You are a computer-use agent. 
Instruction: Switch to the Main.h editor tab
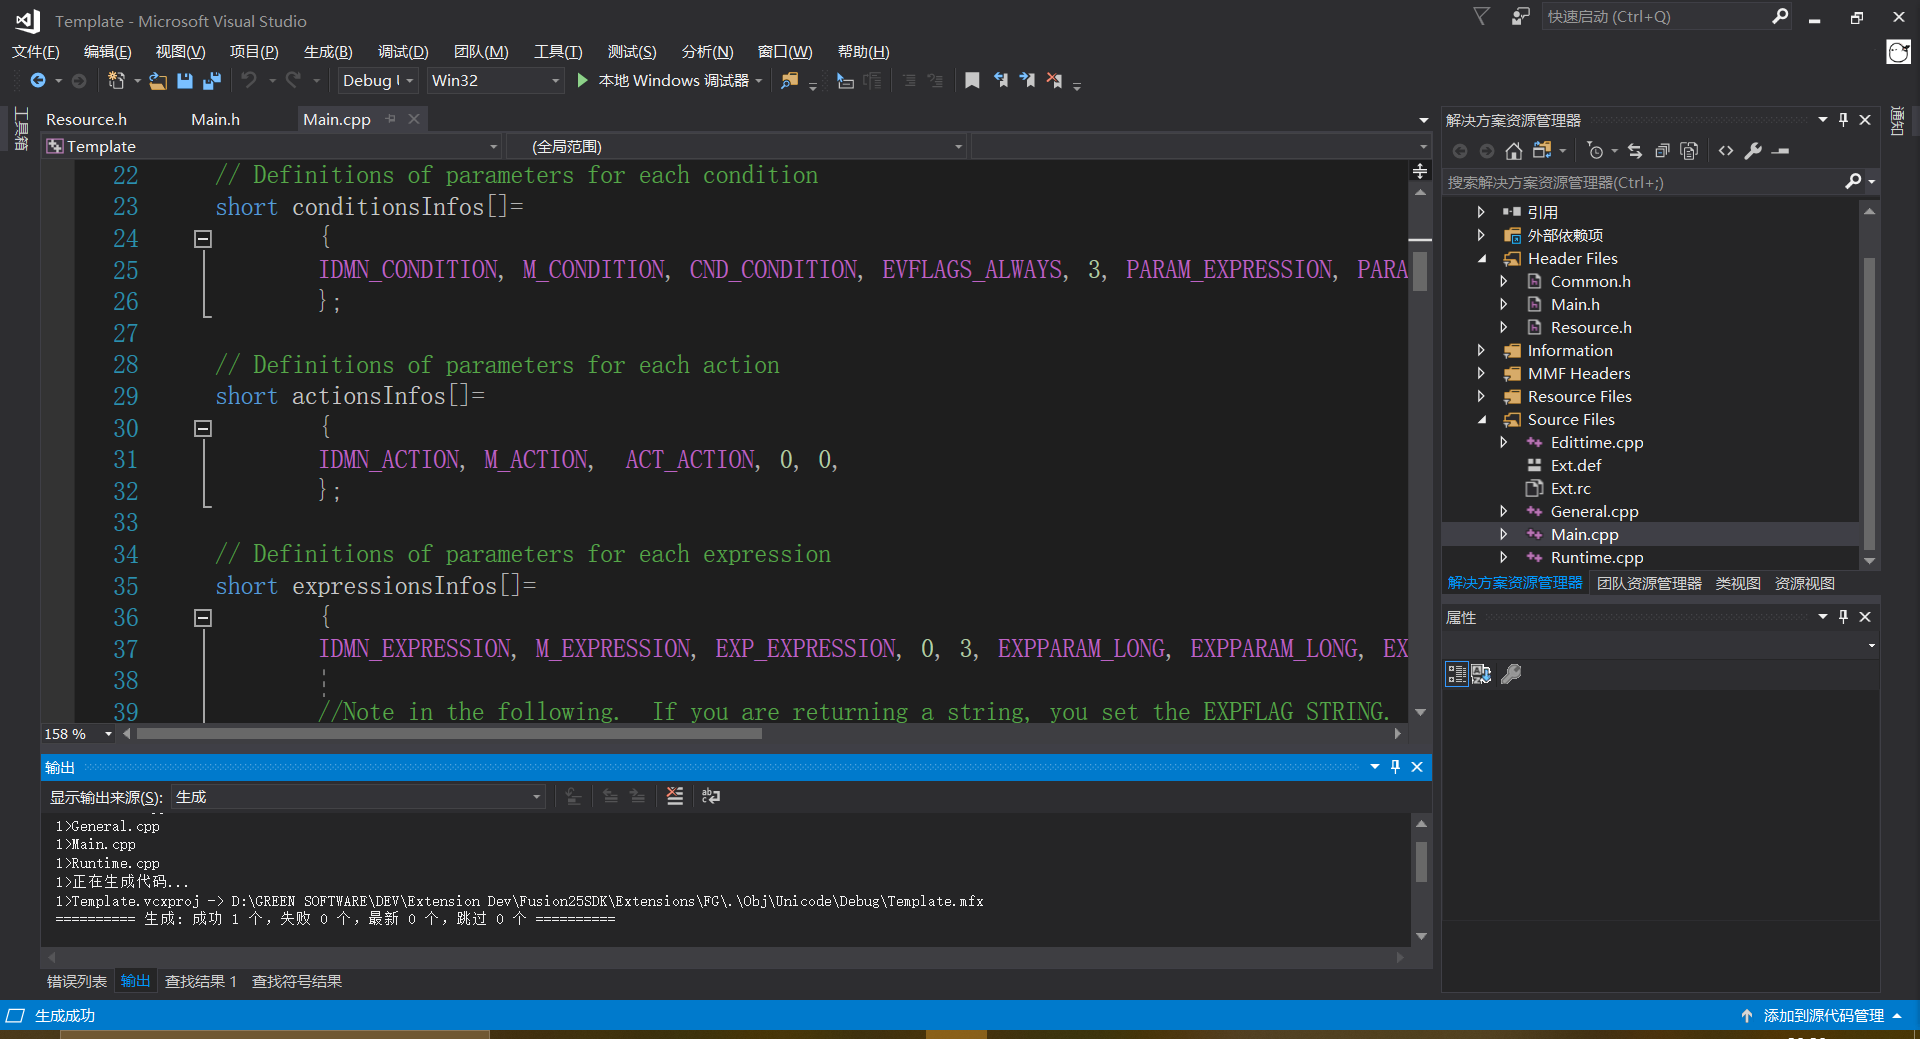click(215, 120)
